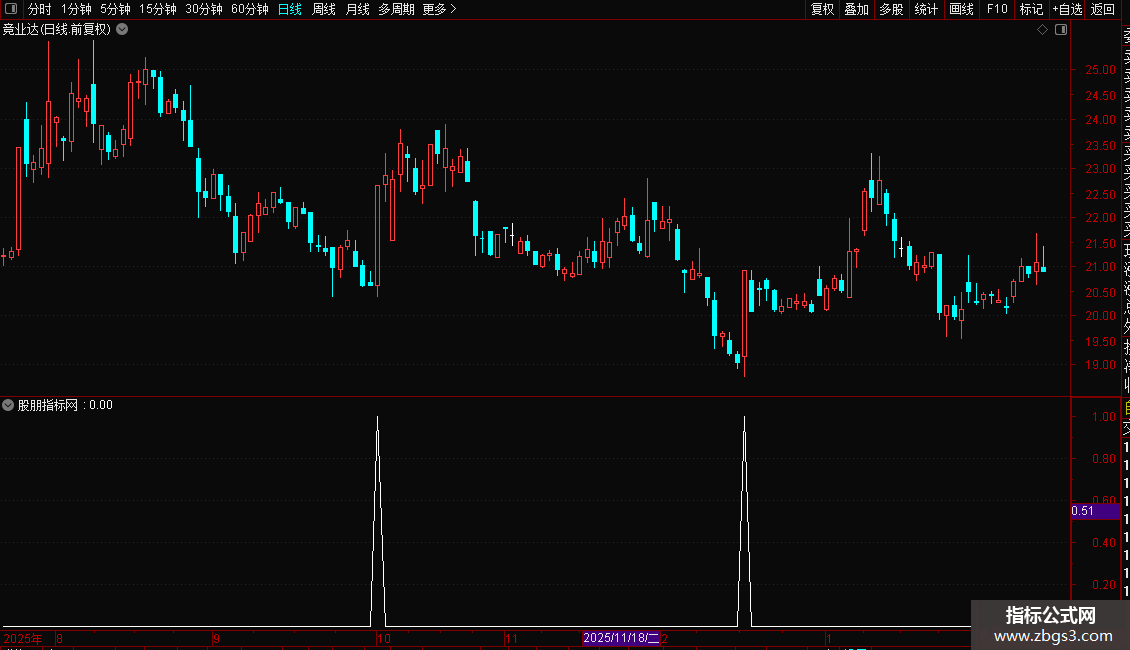
Task: Switch to 周线 weekly chart
Action: (x=324, y=9)
